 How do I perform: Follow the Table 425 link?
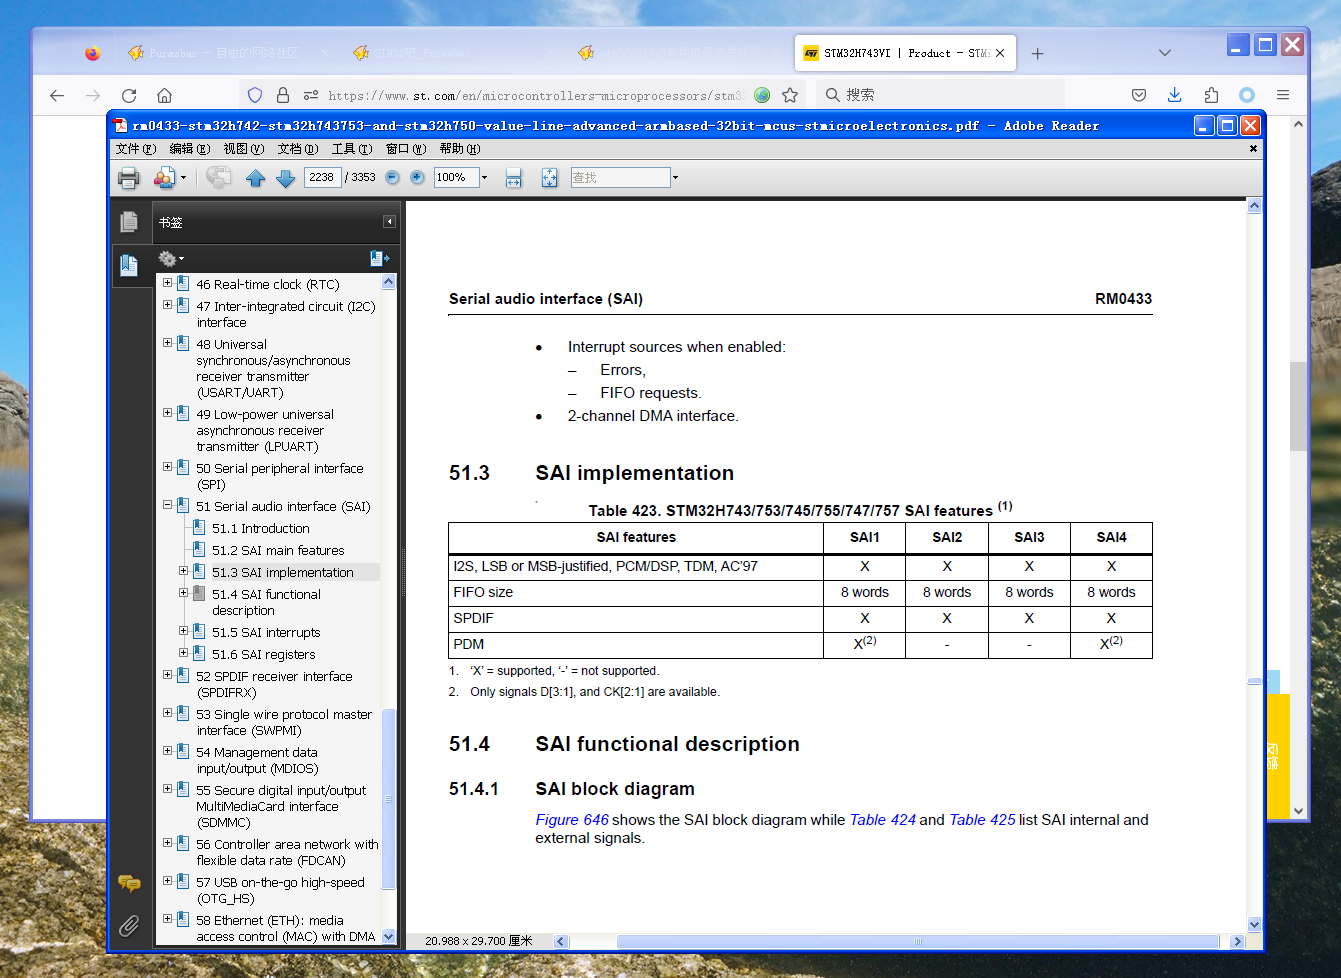(982, 820)
